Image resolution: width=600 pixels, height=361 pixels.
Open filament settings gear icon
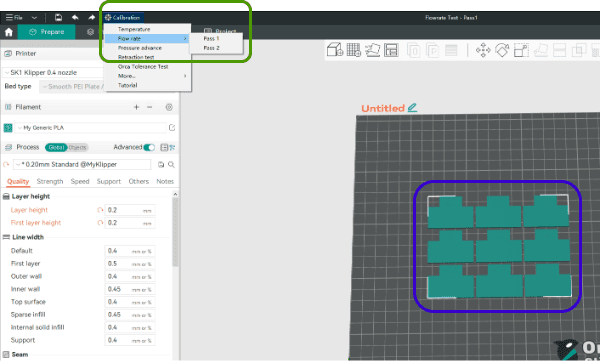(169, 107)
